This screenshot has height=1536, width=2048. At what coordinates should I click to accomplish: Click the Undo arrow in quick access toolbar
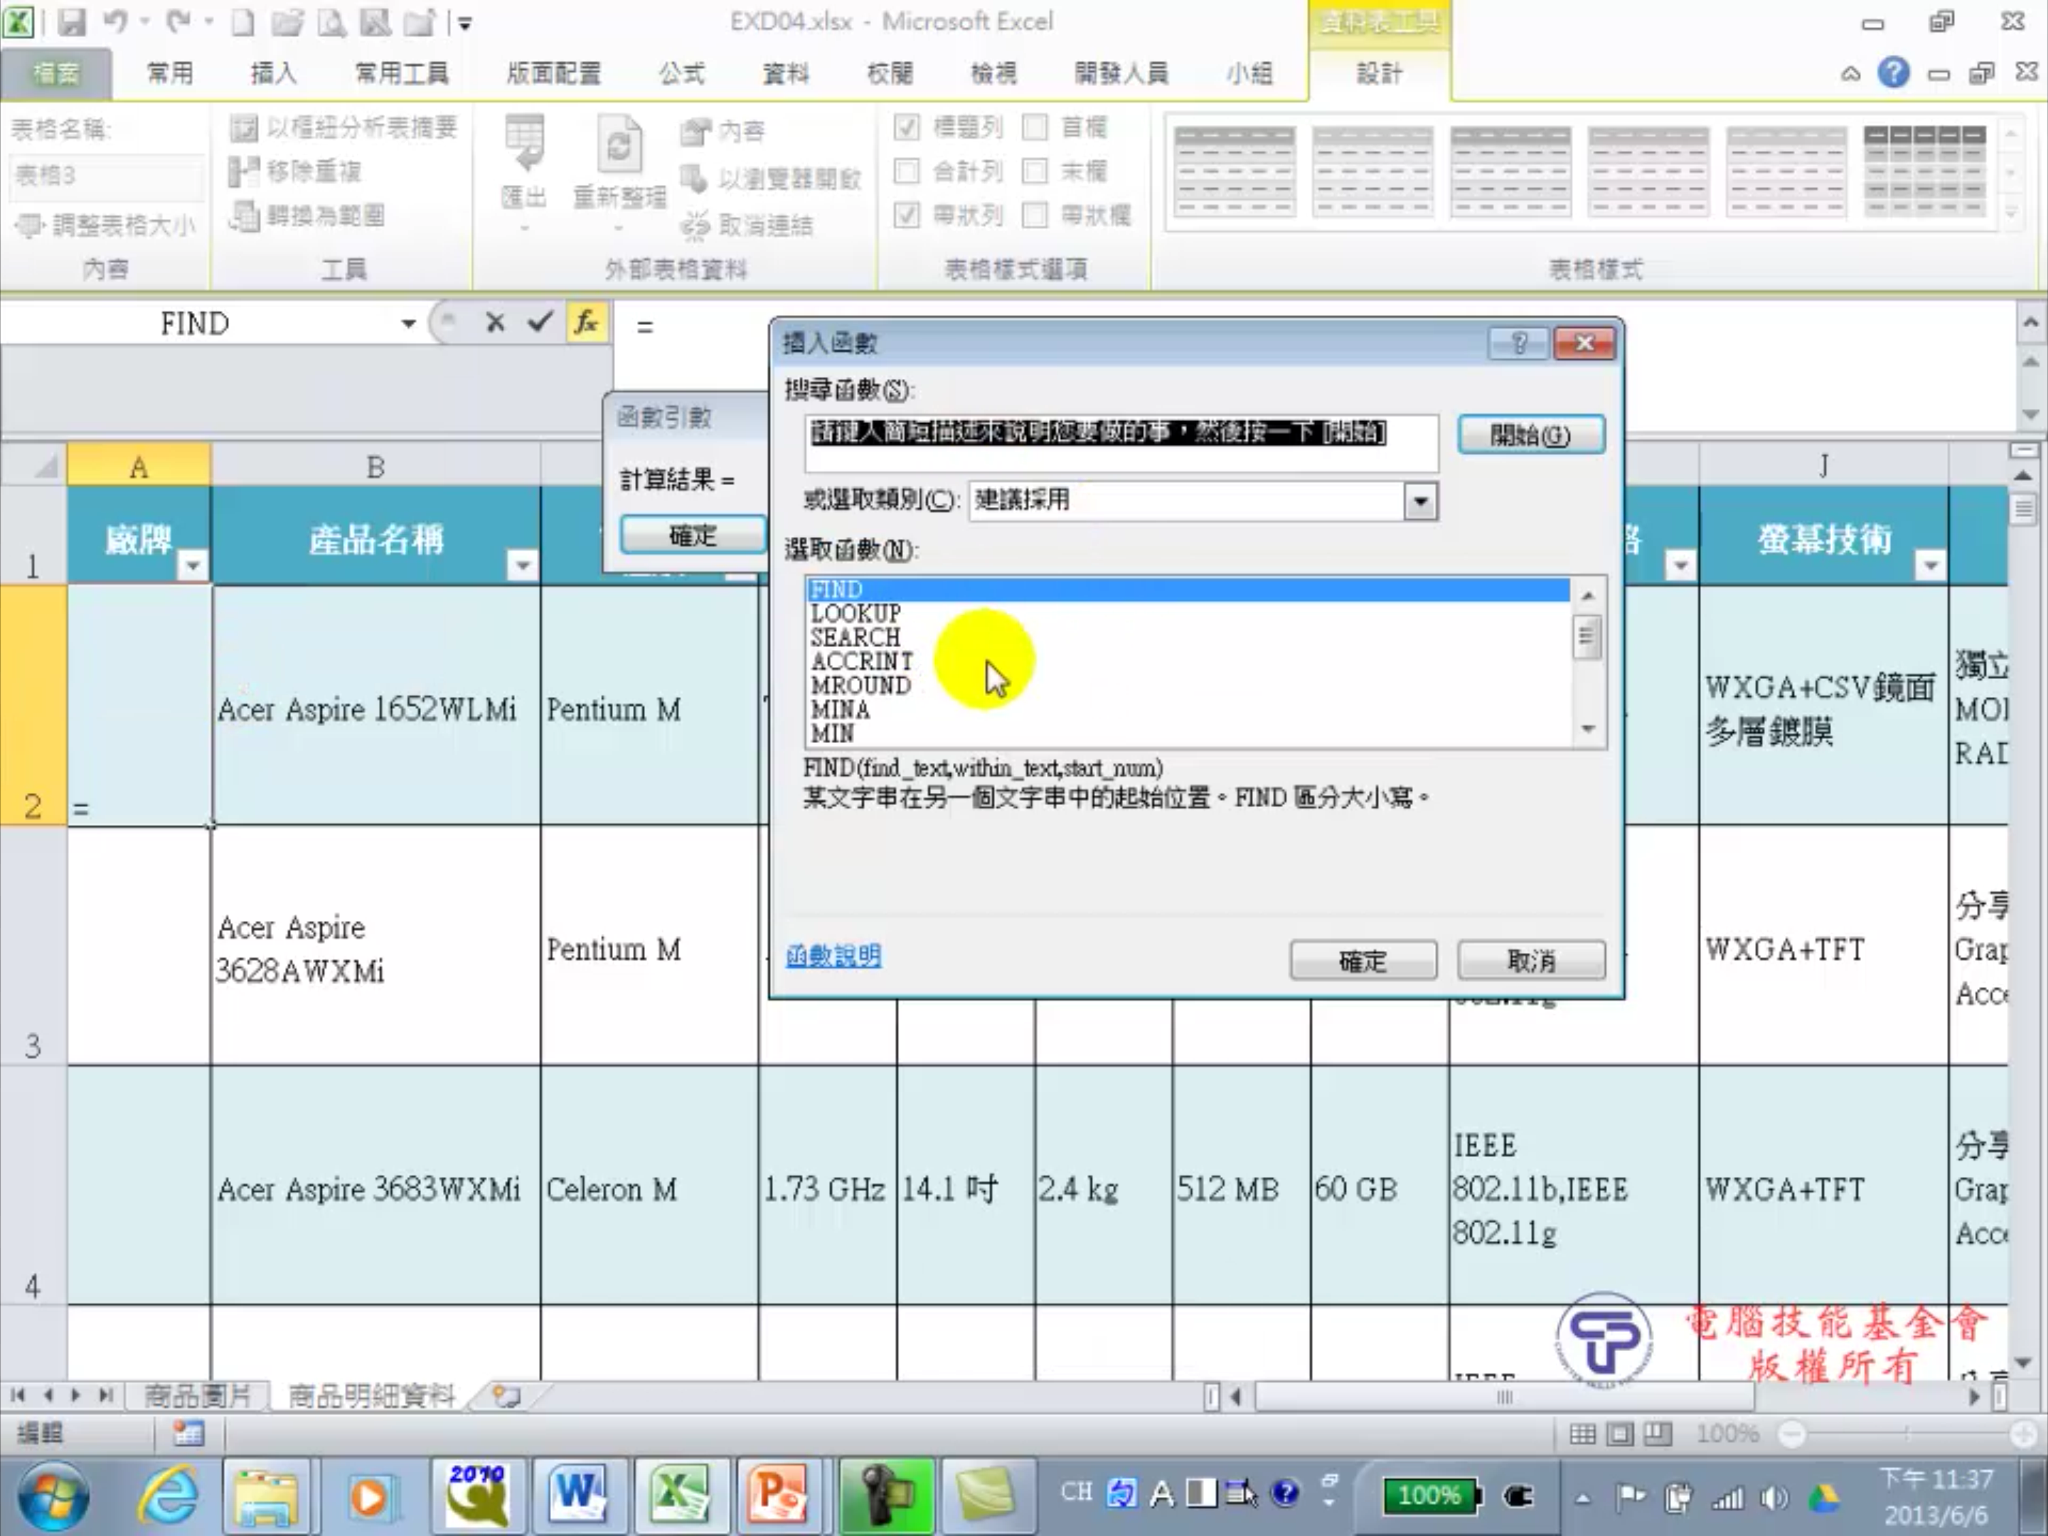(x=115, y=21)
